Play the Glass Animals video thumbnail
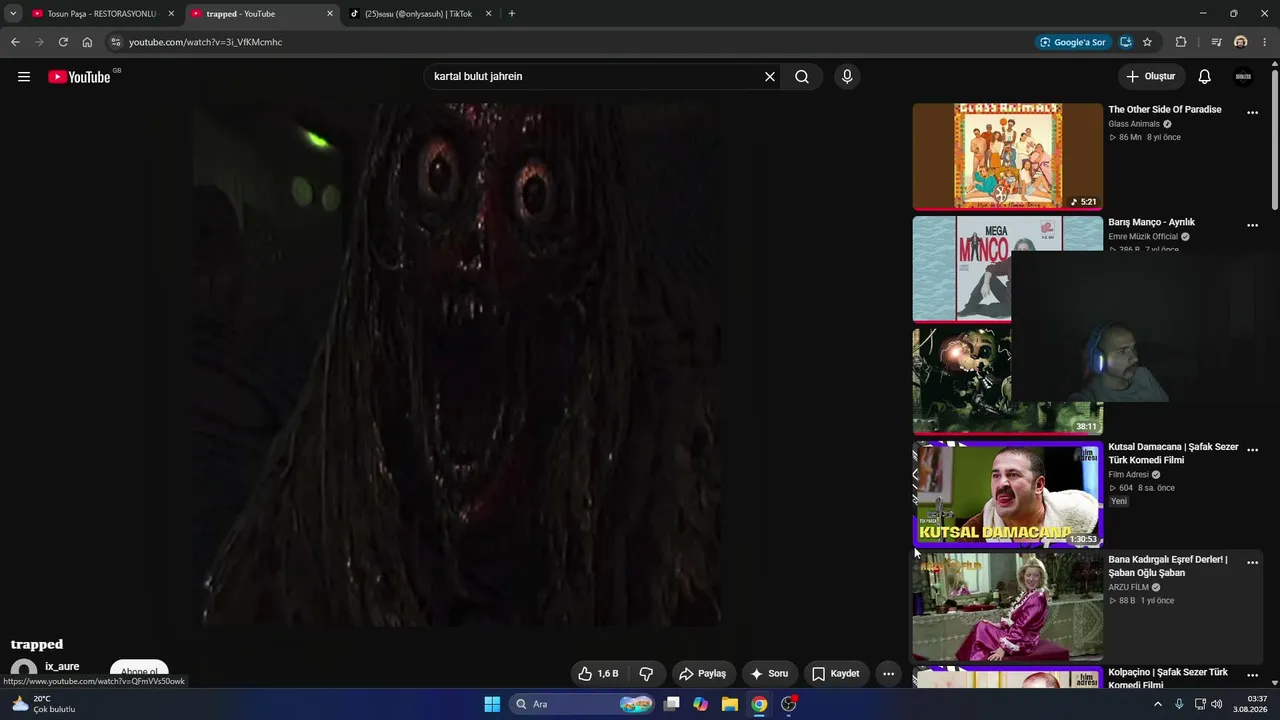Screen dimensions: 1280x720 1008,156
